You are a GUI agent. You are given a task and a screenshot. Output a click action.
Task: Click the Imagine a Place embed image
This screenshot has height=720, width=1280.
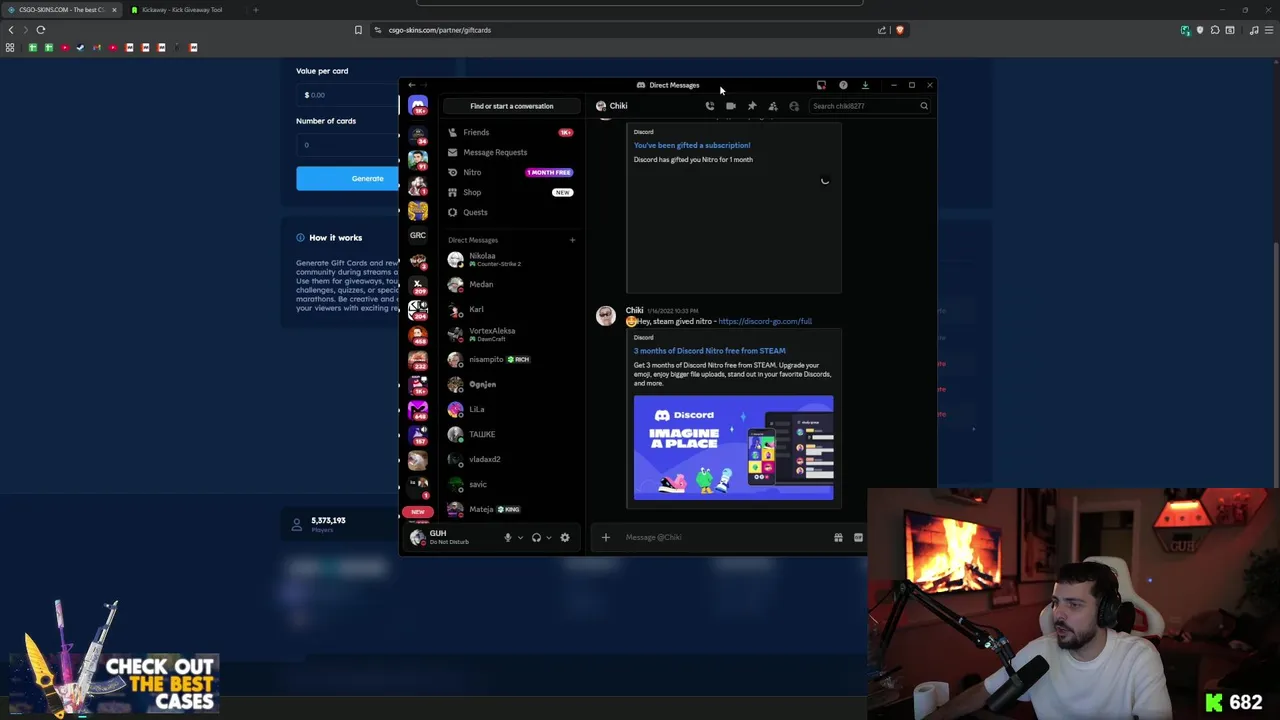pyautogui.click(x=733, y=447)
